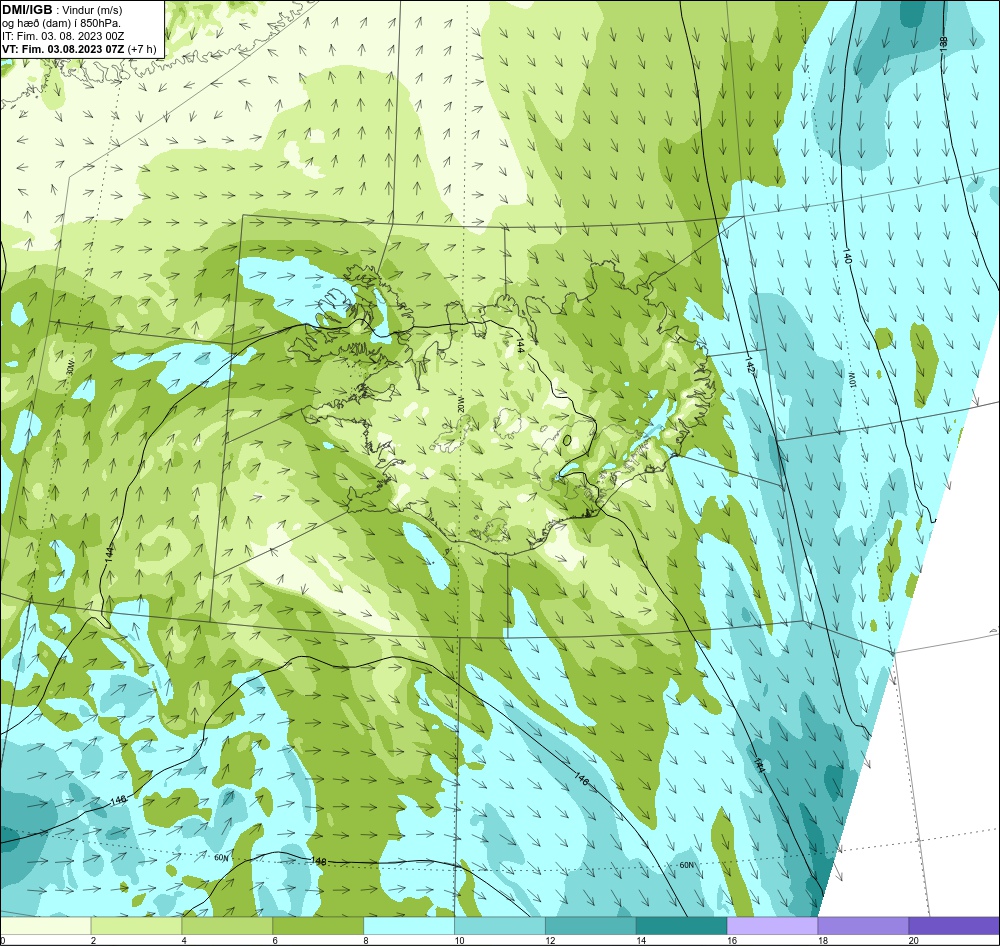The width and height of the screenshot is (1000, 946).
Task: Click the 'IT: Fim. 03. 08. 2023 00Z' line
Action: point(62,36)
